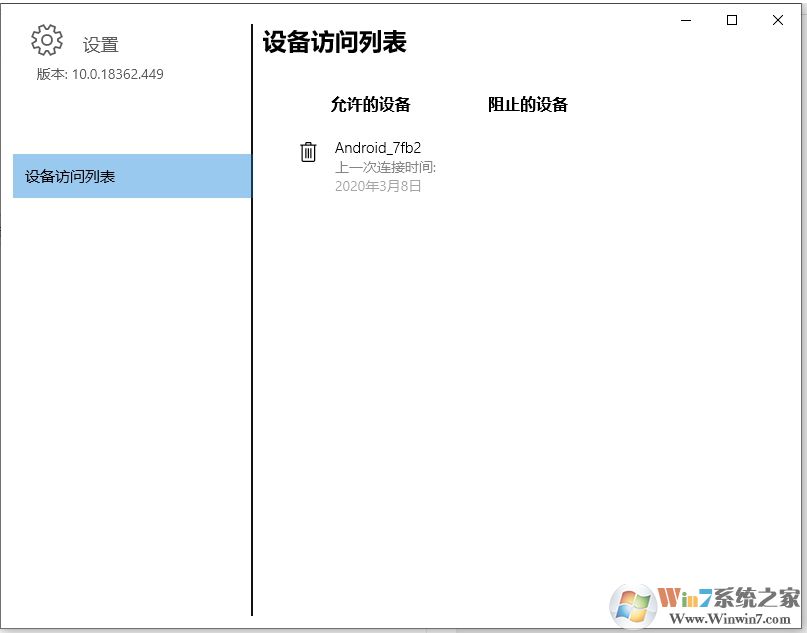Delete the Android_7fb2 device using trash icon

click(x=307, y=151)
